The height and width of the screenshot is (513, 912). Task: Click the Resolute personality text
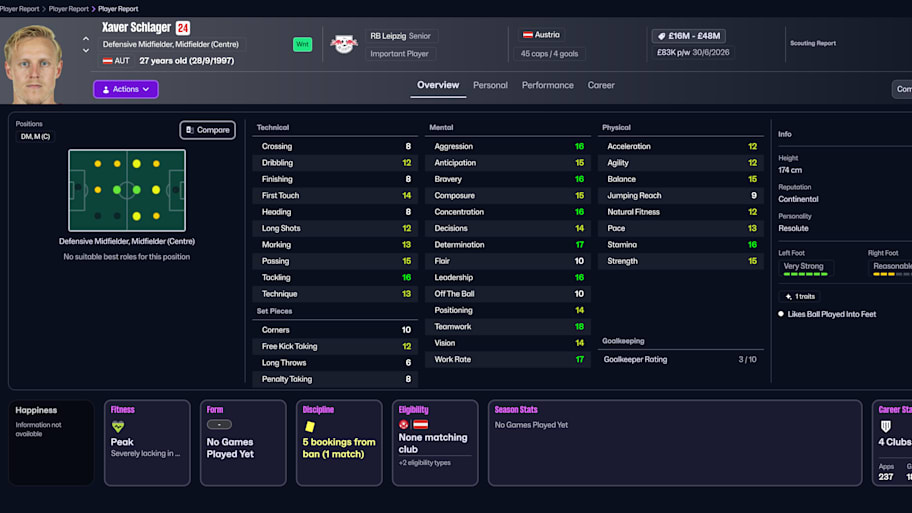click(793, 228)
